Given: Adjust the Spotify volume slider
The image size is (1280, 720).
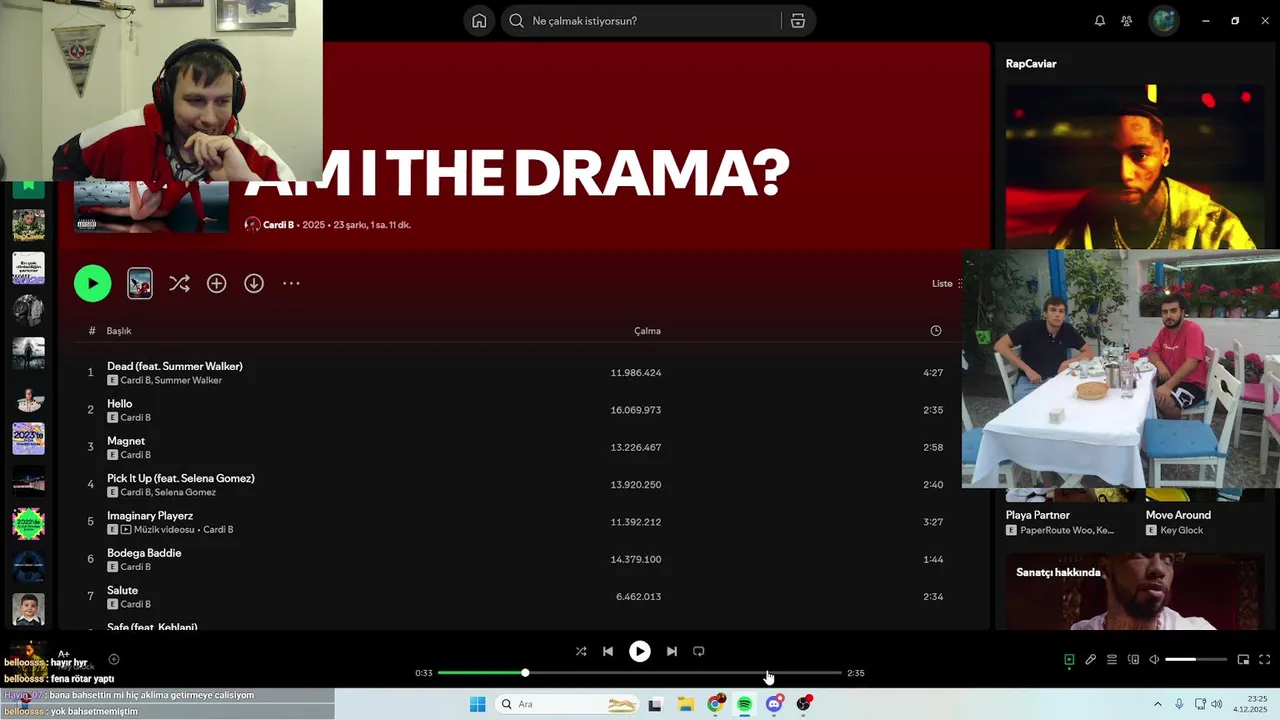Looking at the screenshot, I should click(1196, 660).
